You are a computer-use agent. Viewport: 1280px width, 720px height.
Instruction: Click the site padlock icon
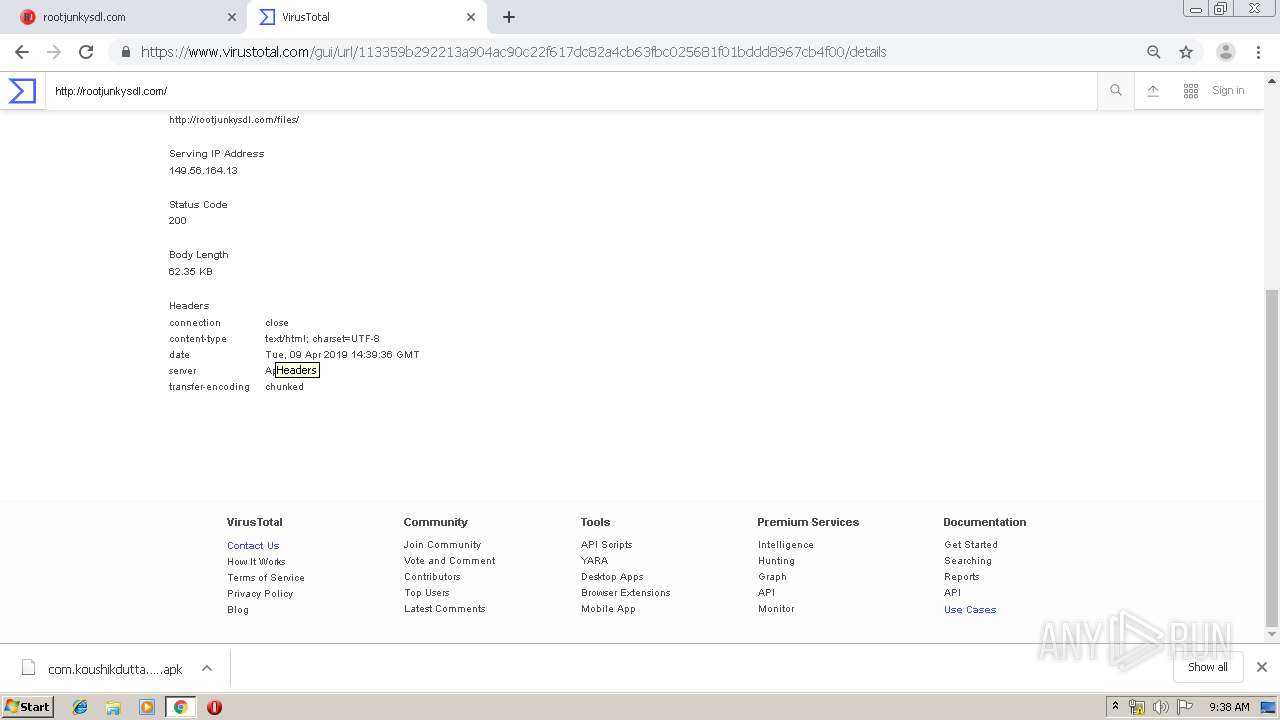click(126, 52)
